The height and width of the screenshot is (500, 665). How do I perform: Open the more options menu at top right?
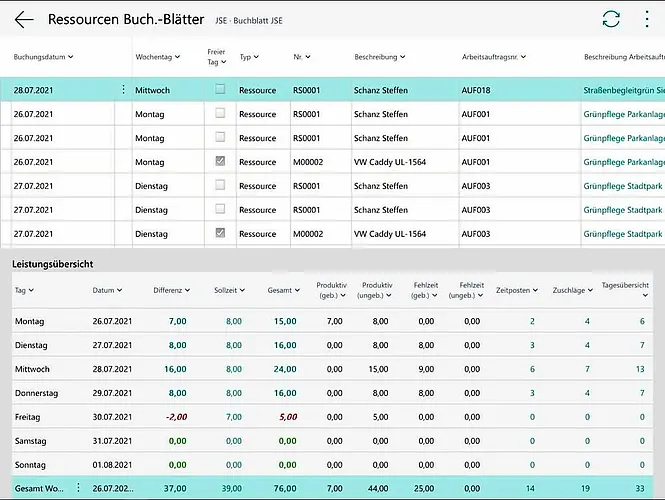pyautogui.click(x=646, y=19)
